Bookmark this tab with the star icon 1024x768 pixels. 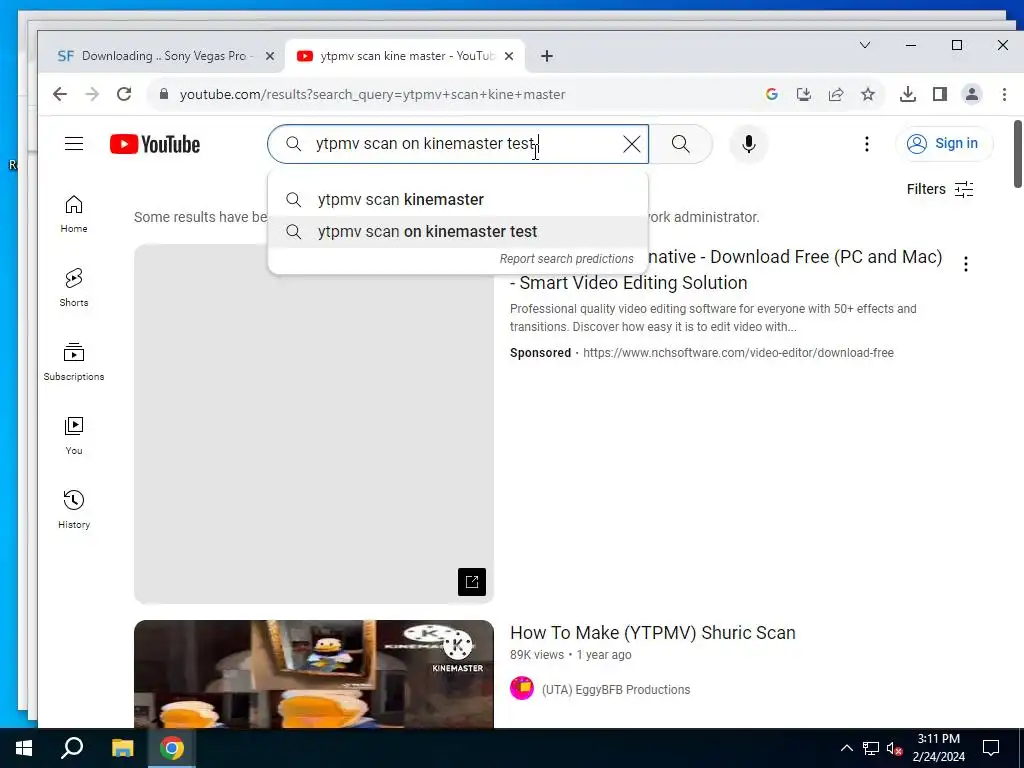[x=868, y=94]
